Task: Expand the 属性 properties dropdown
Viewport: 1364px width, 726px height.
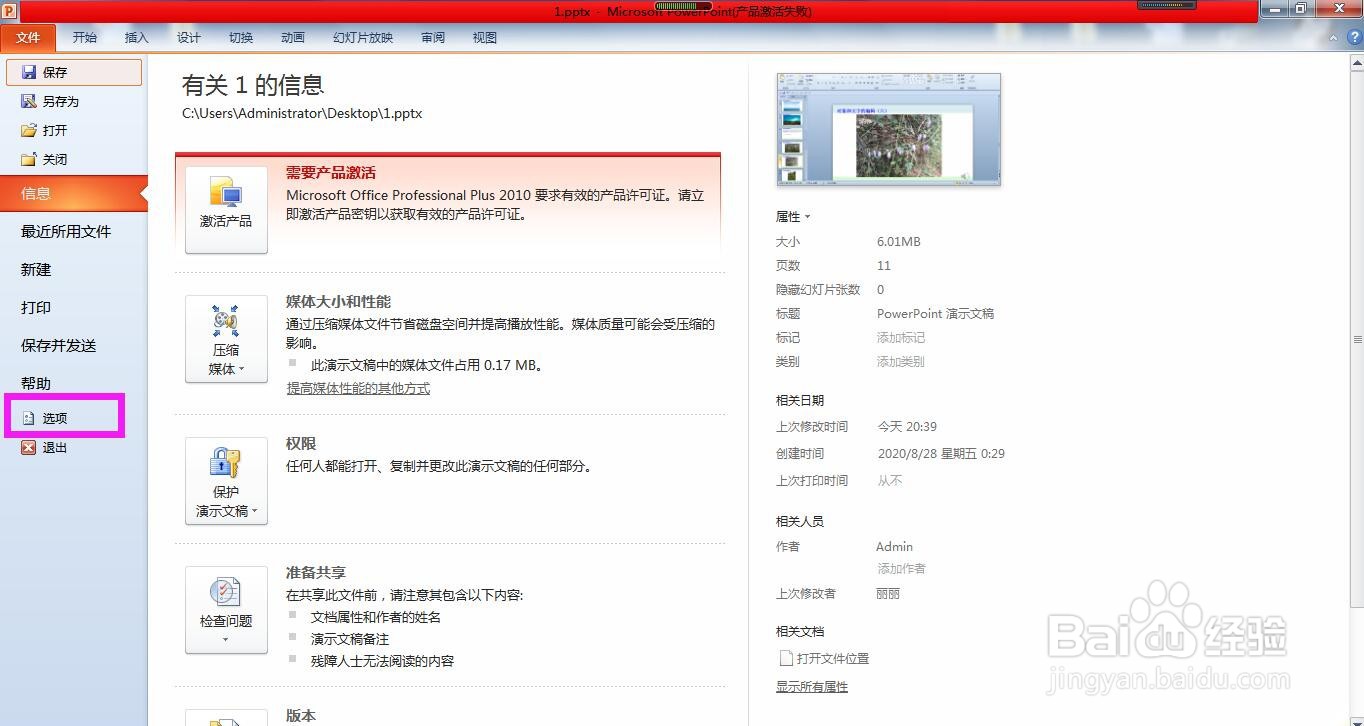Action: pyautogui.click(x=793, y=216)
